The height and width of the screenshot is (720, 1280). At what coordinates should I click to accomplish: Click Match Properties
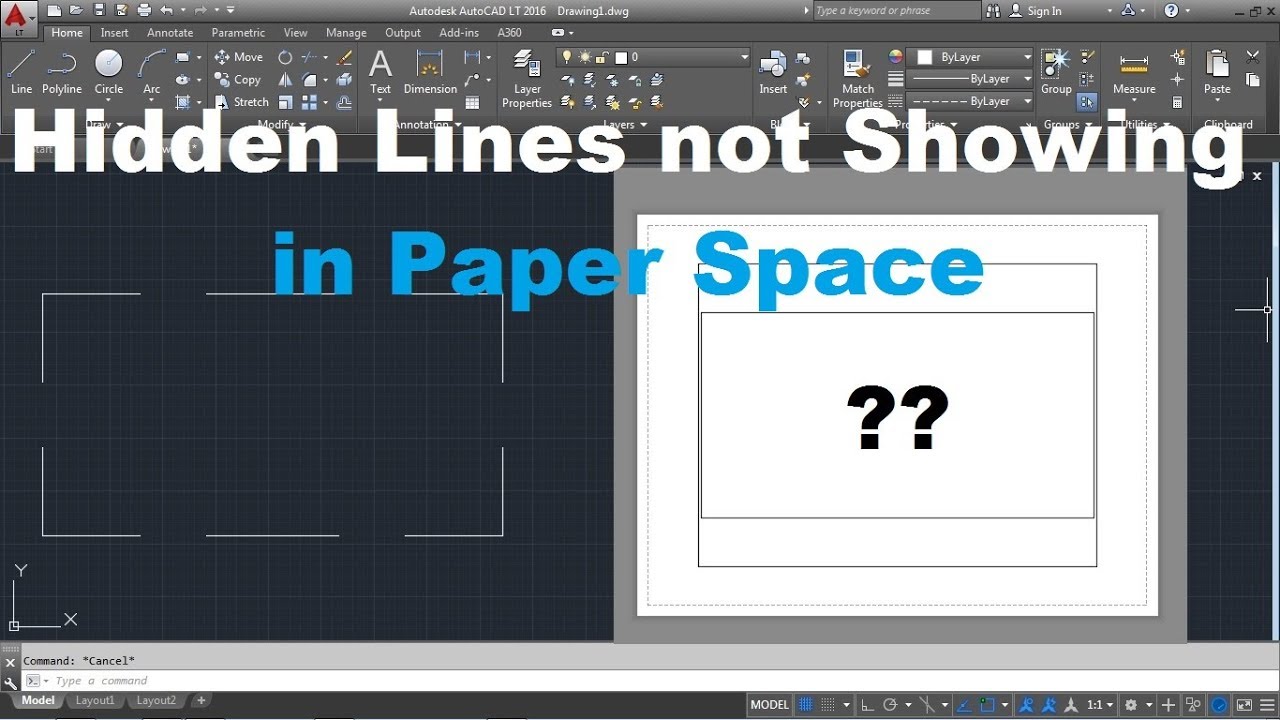[x=858, y=78]
